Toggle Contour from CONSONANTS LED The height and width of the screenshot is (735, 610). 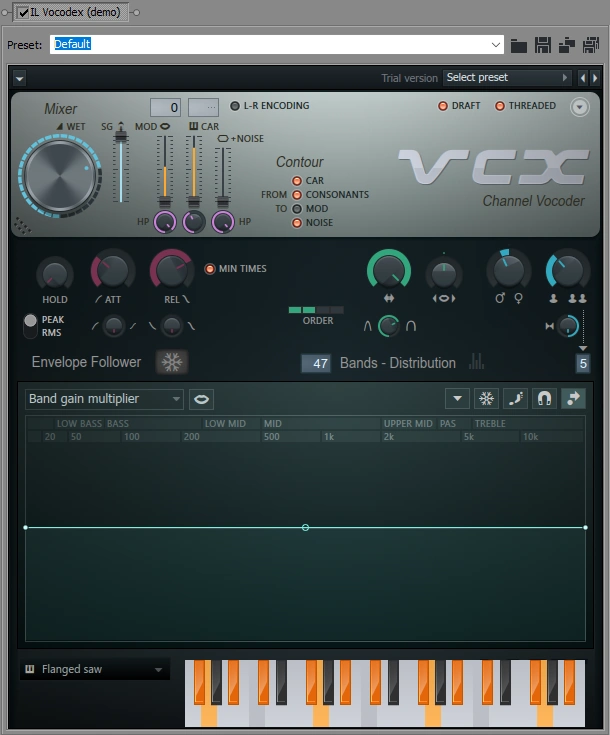click(297, 195)
